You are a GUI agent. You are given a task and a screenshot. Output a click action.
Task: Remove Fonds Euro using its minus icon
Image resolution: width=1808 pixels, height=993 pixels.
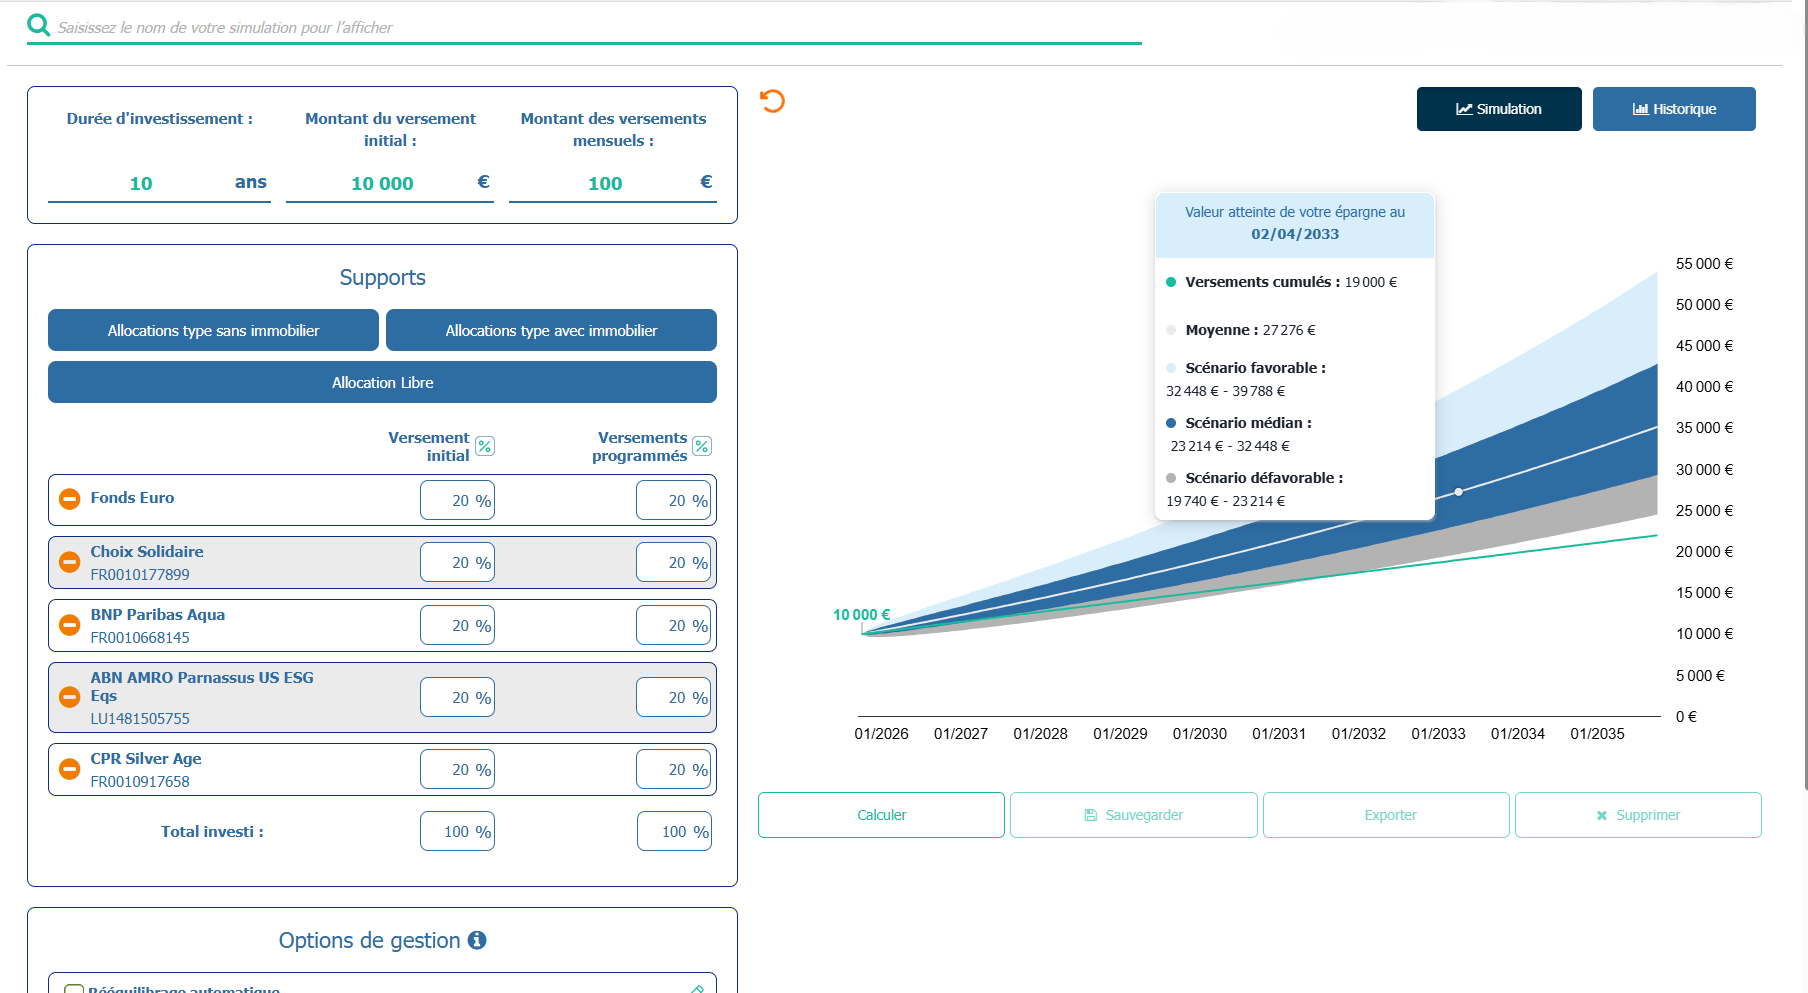coord(69,499)
